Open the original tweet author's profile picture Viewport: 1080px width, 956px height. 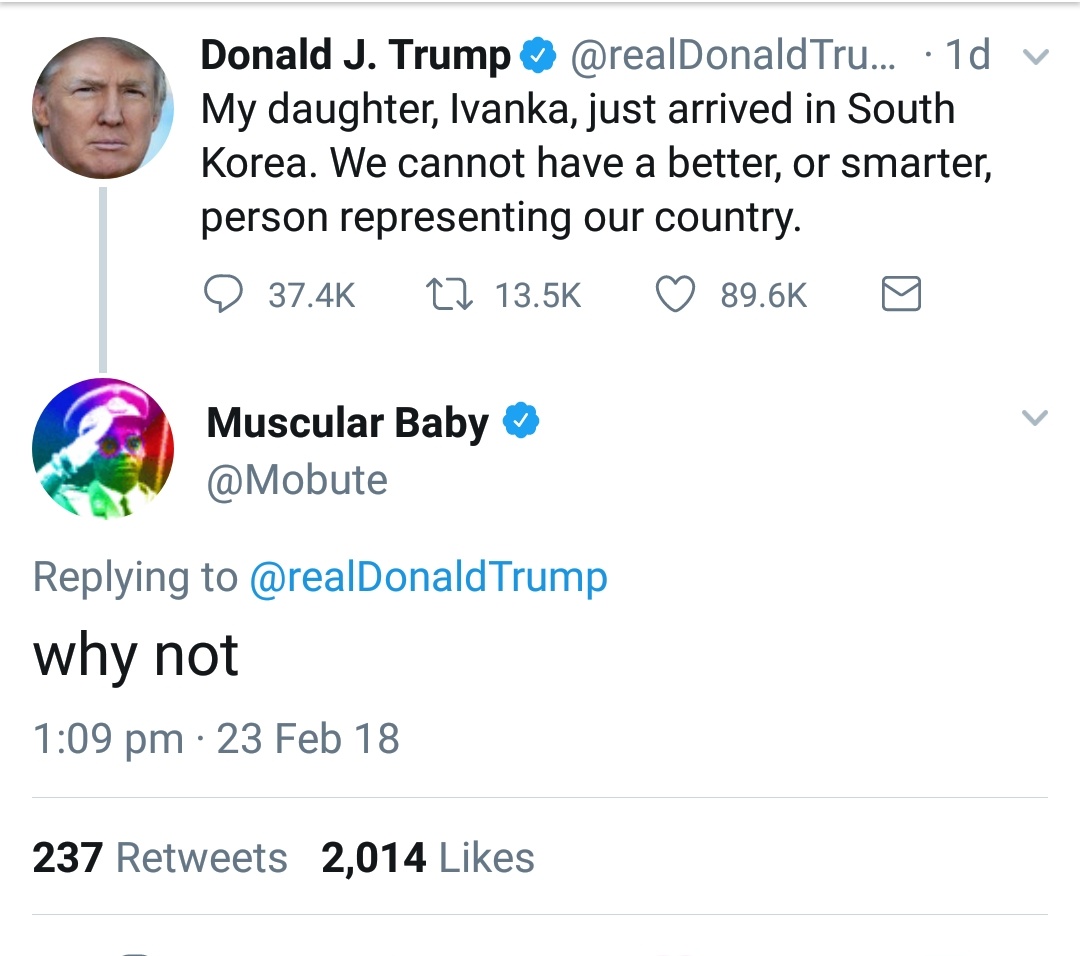pyautogui.click(x=102, y=108)
